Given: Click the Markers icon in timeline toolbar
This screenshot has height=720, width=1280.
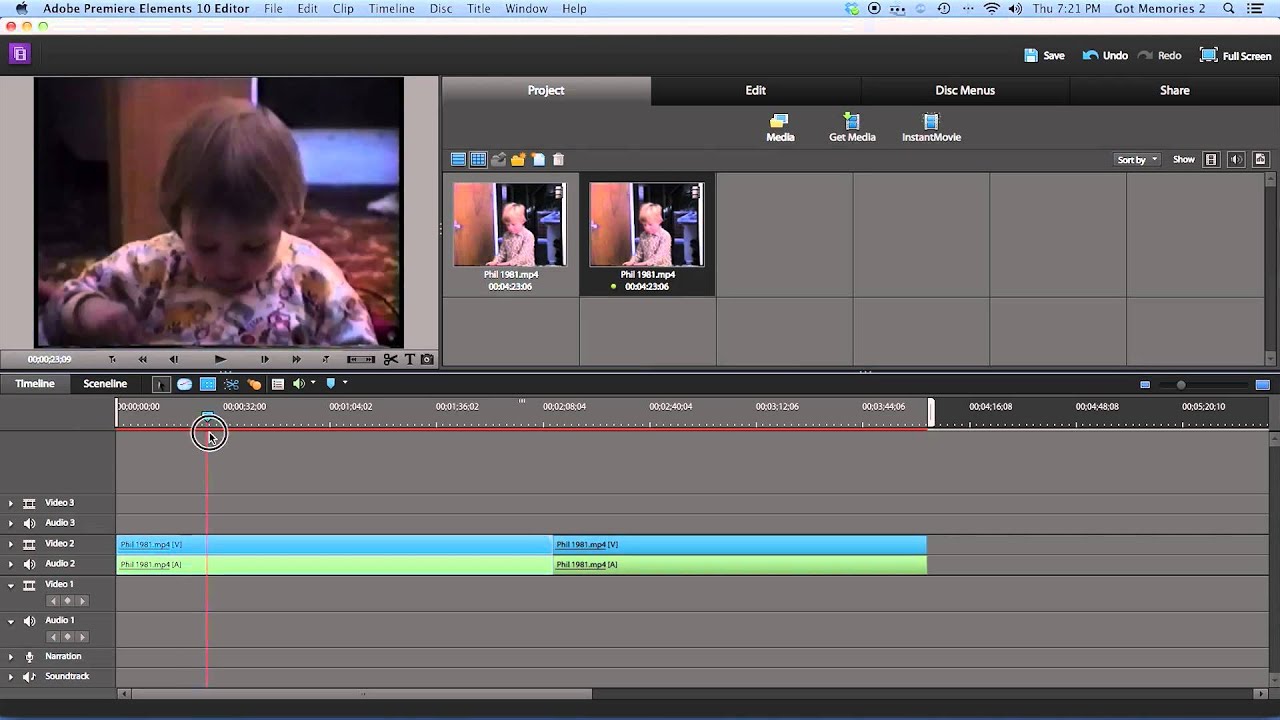Looking at the screenshot, I should click(330, 384).
